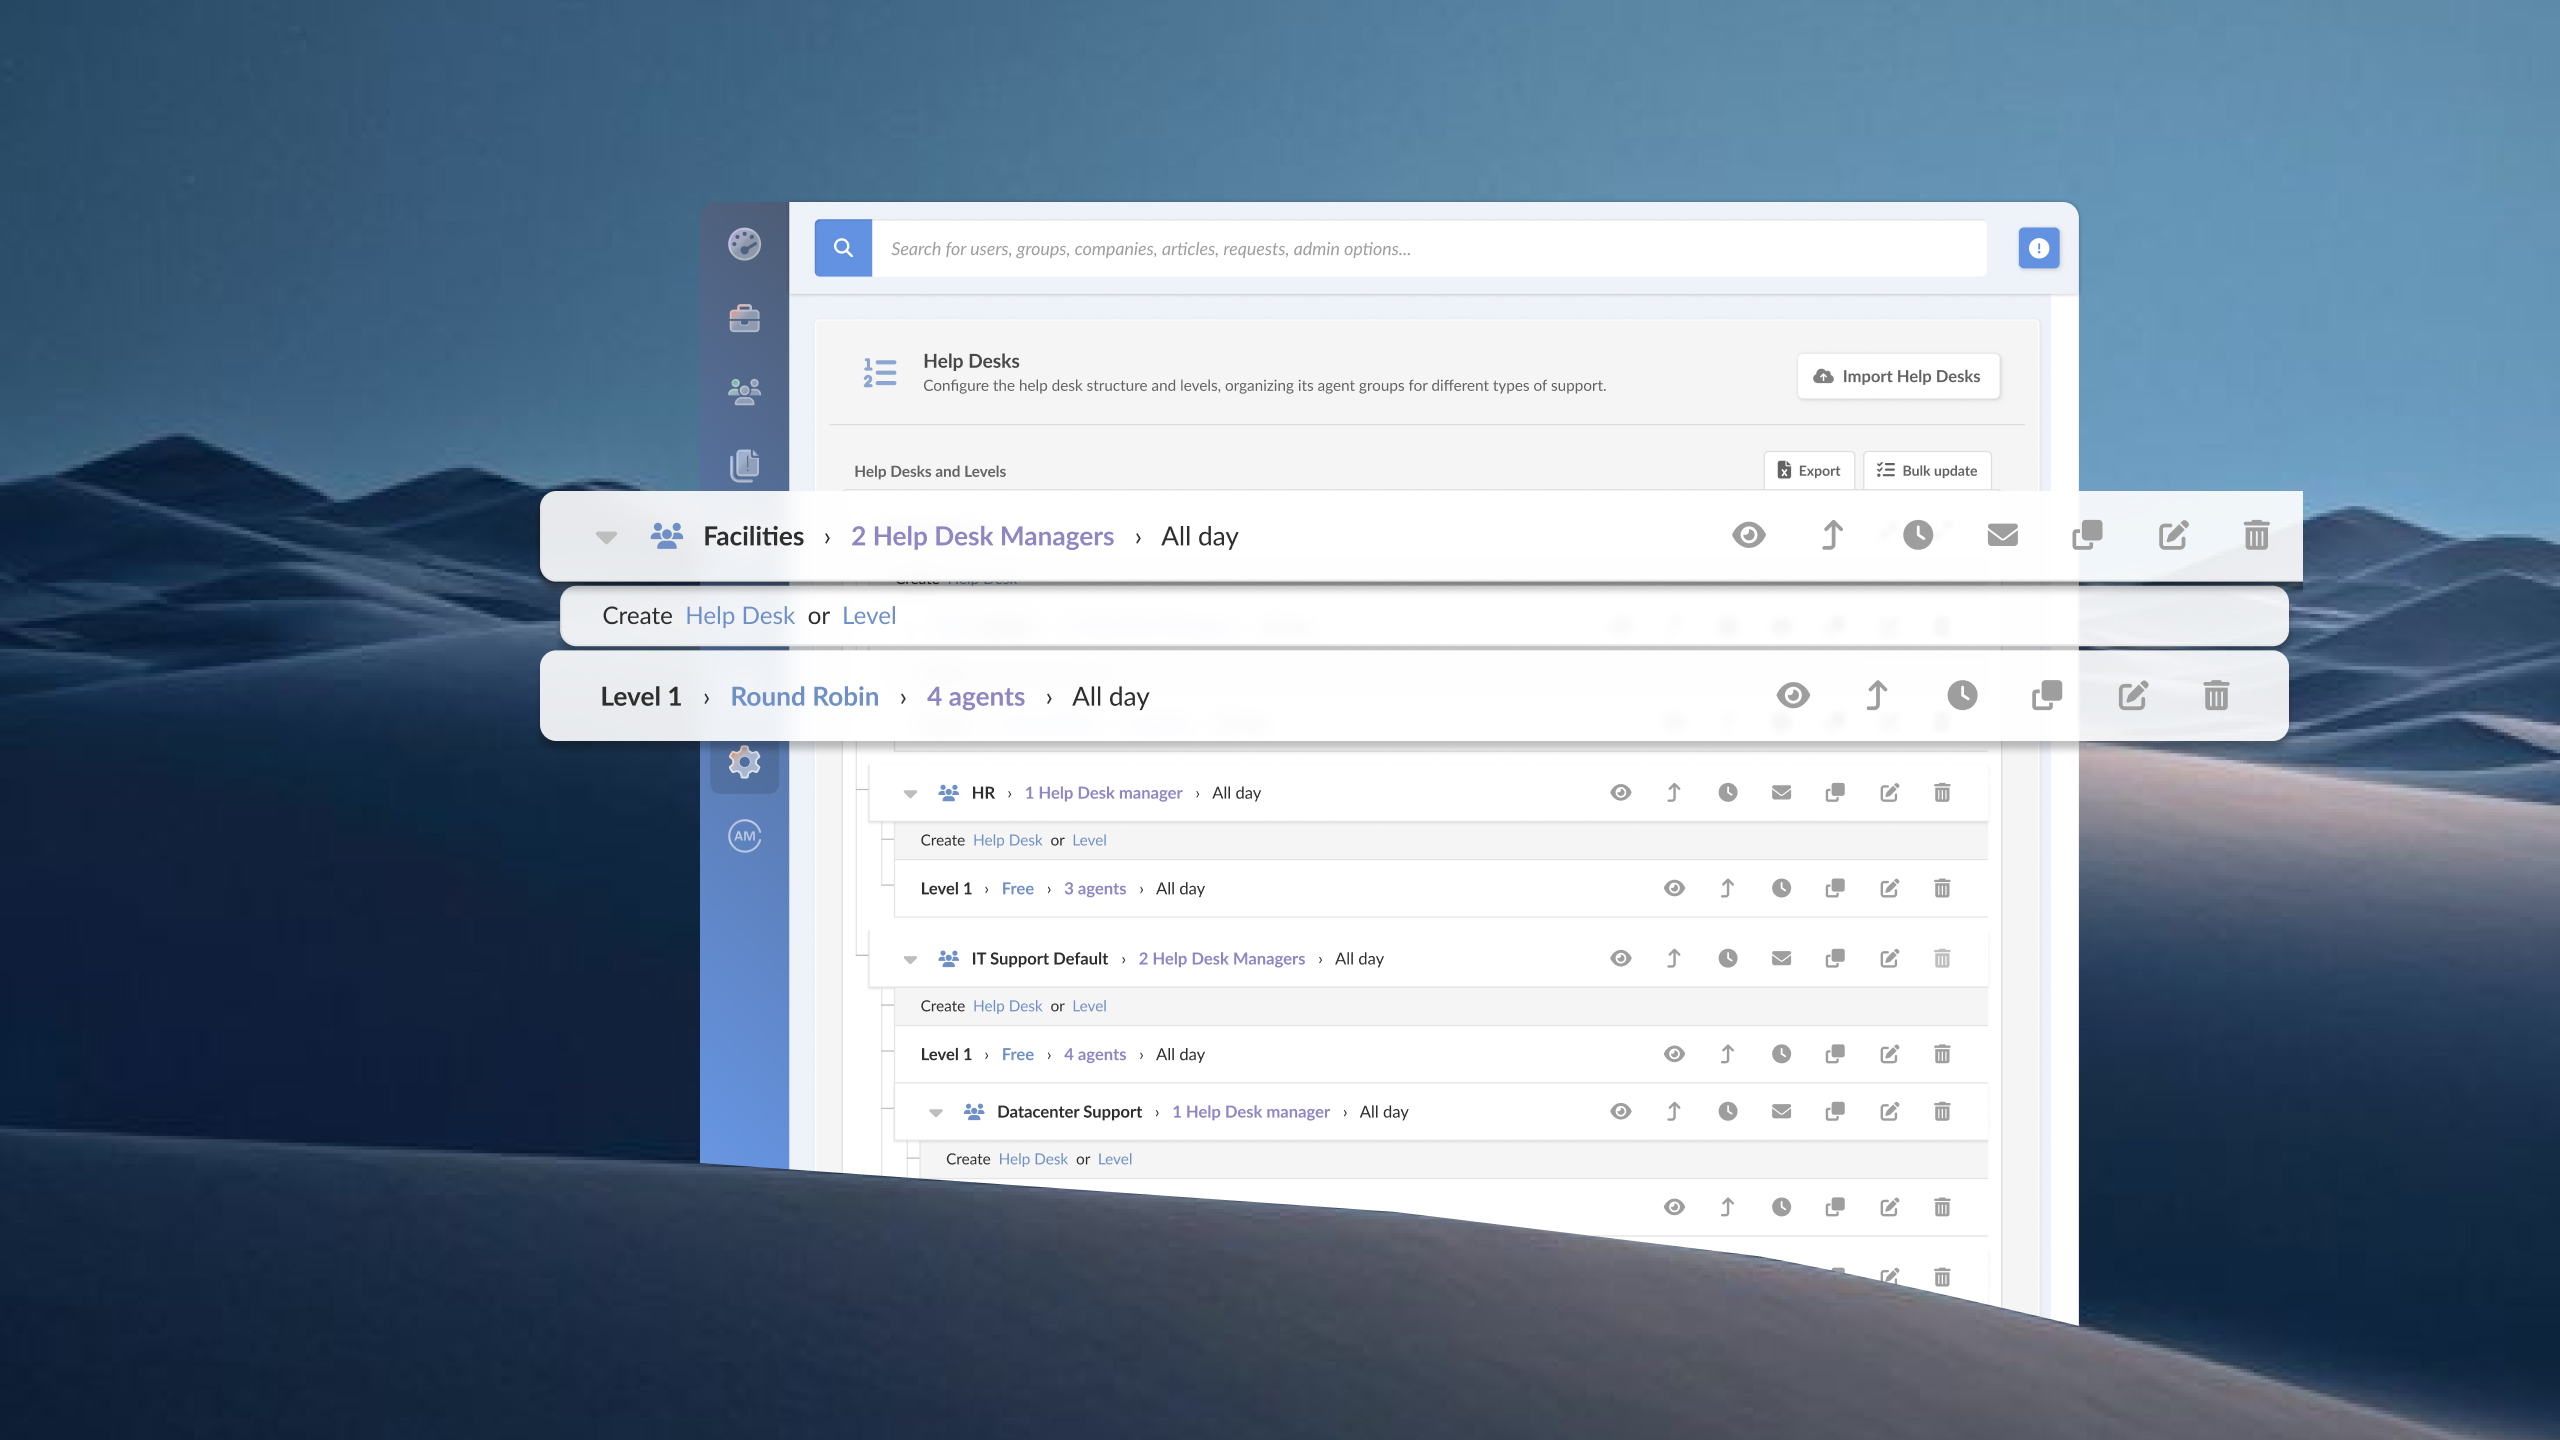Open the clock icon on Round Robin level
Viewport: 2560px width, 1440px height.
[1962, 695]
